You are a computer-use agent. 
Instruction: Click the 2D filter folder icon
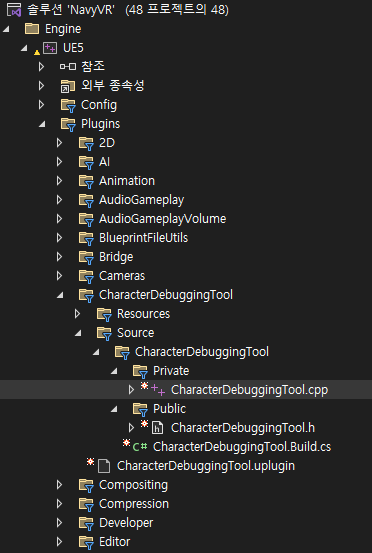(86, 143)
